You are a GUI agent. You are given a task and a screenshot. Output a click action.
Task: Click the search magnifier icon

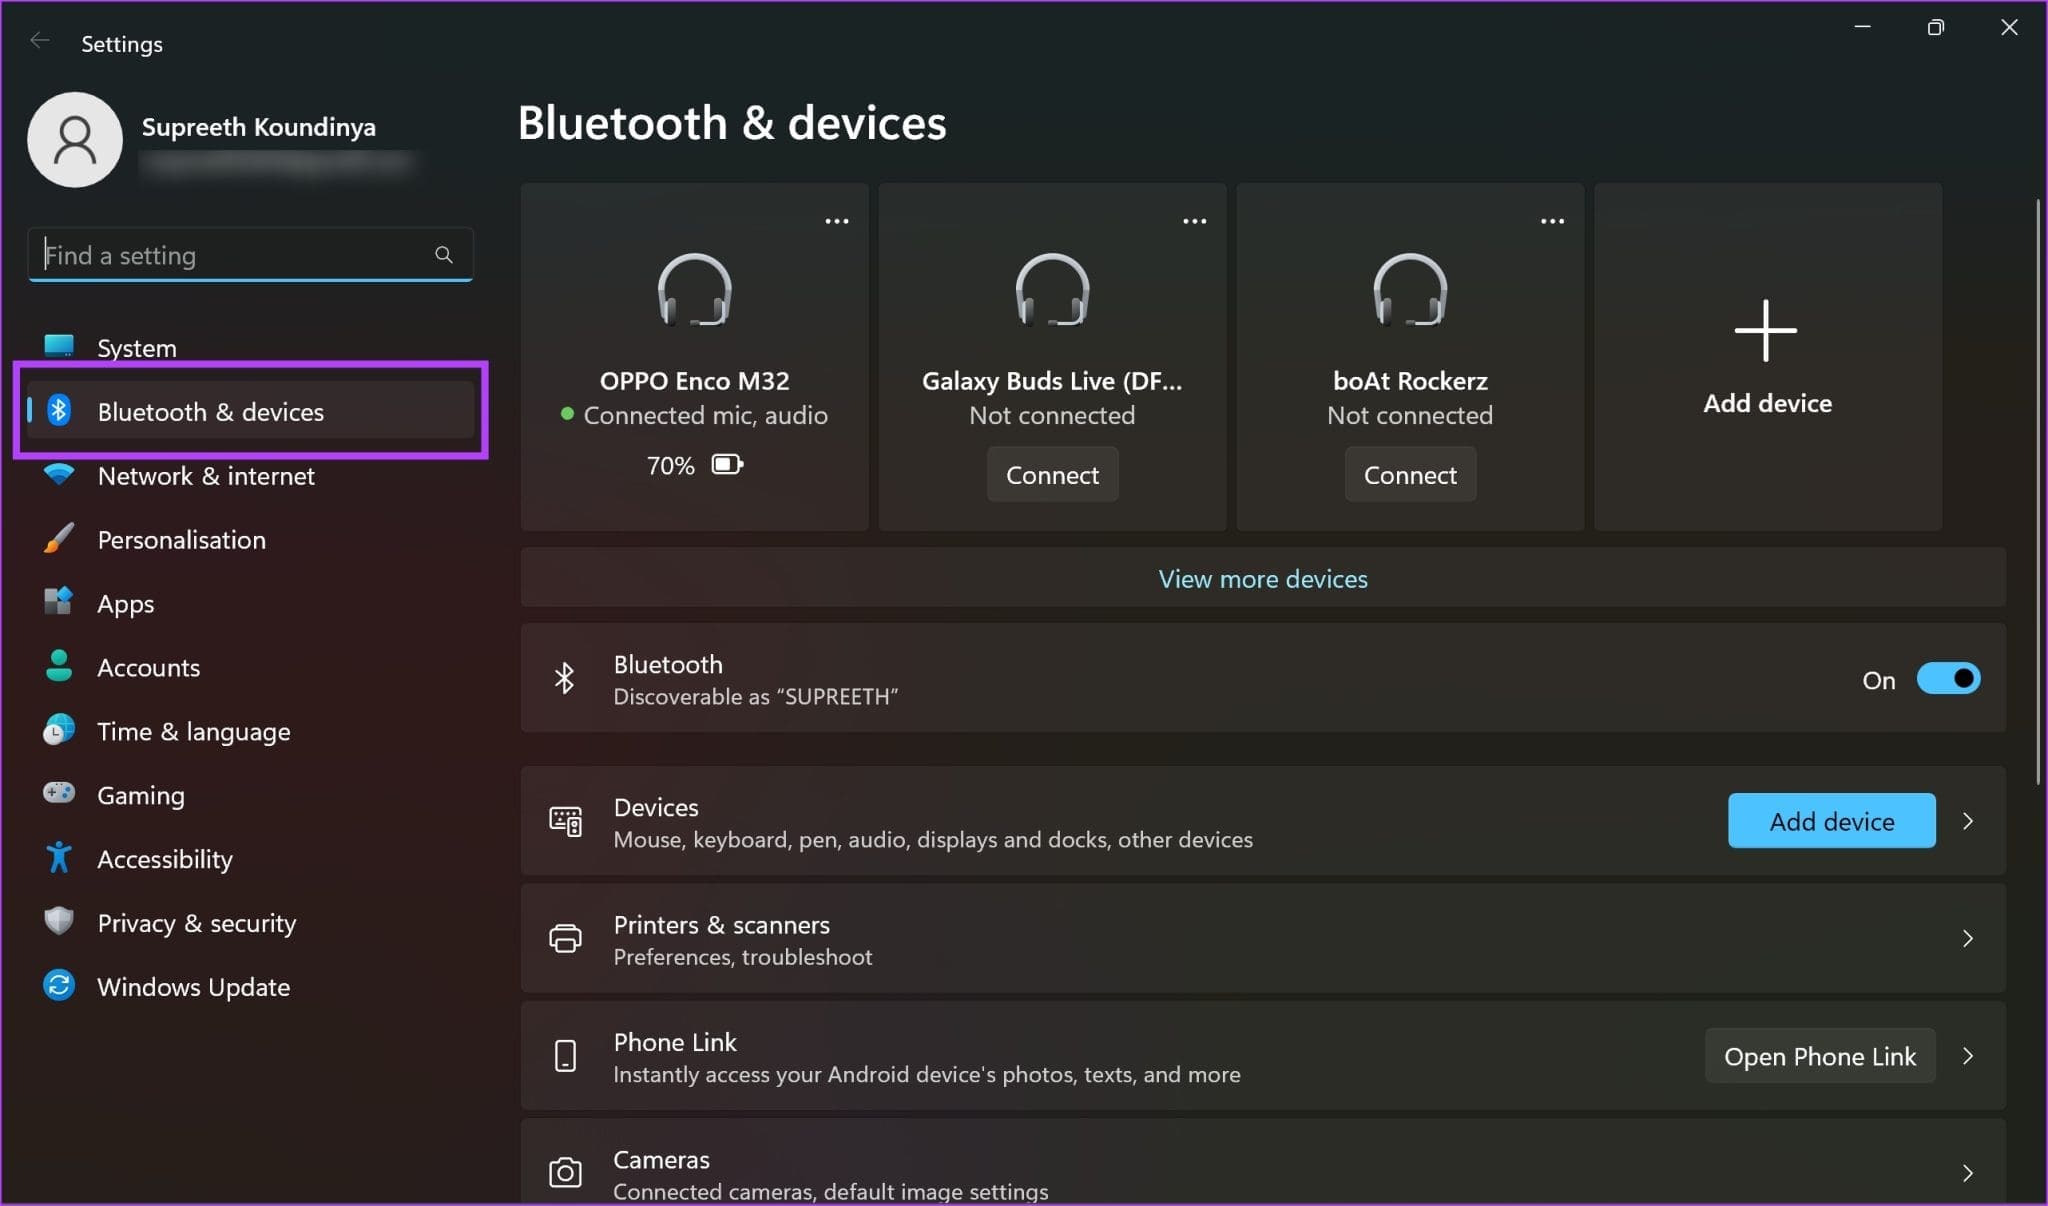443,255
